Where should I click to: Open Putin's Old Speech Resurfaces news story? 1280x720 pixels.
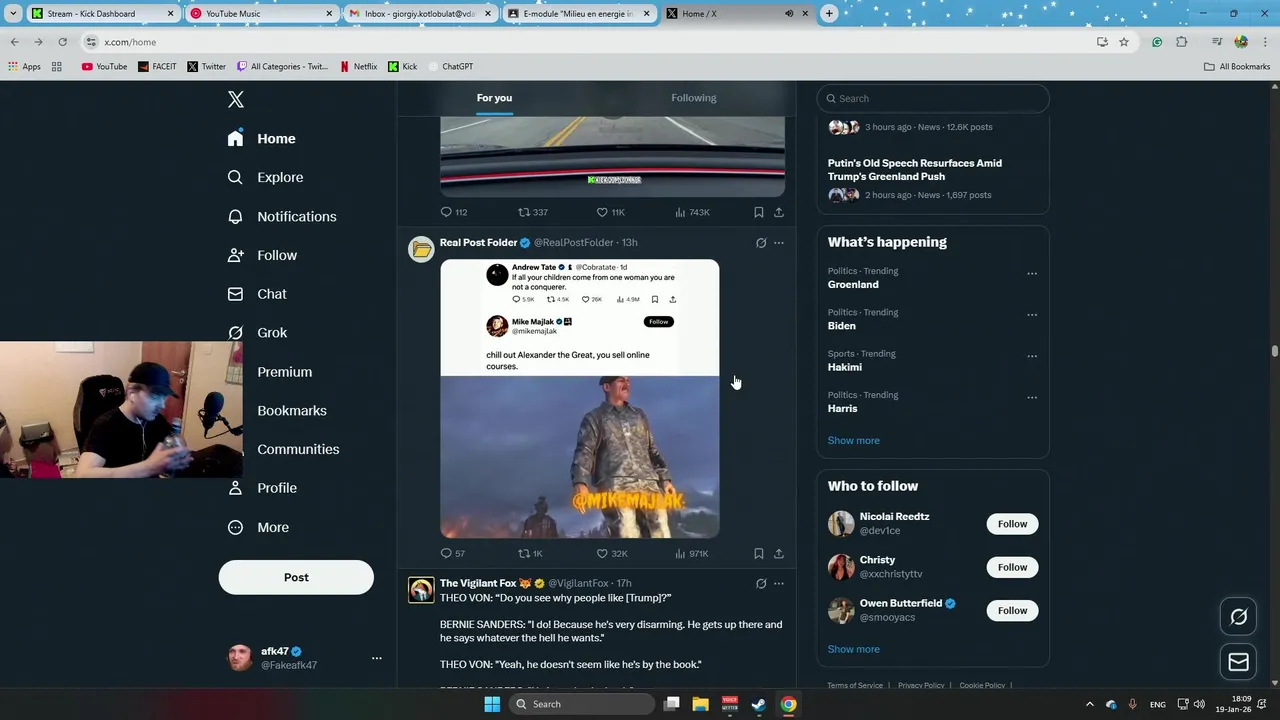click(x=914, y=170)
